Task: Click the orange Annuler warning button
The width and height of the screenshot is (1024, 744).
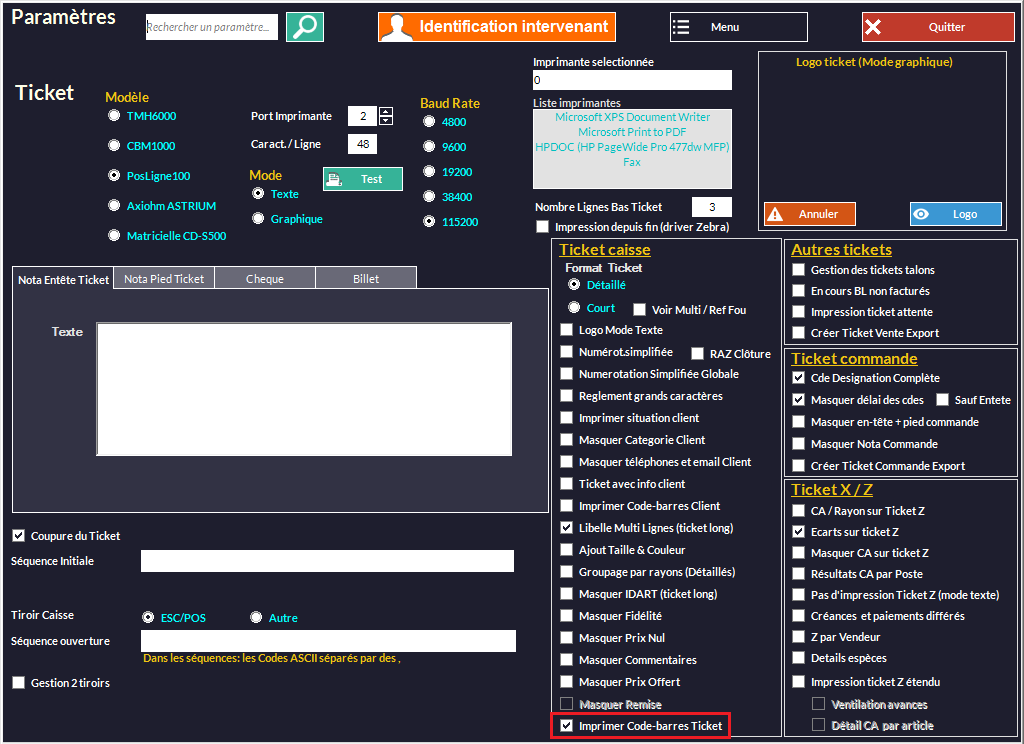Action: click(x=809, y=214)
